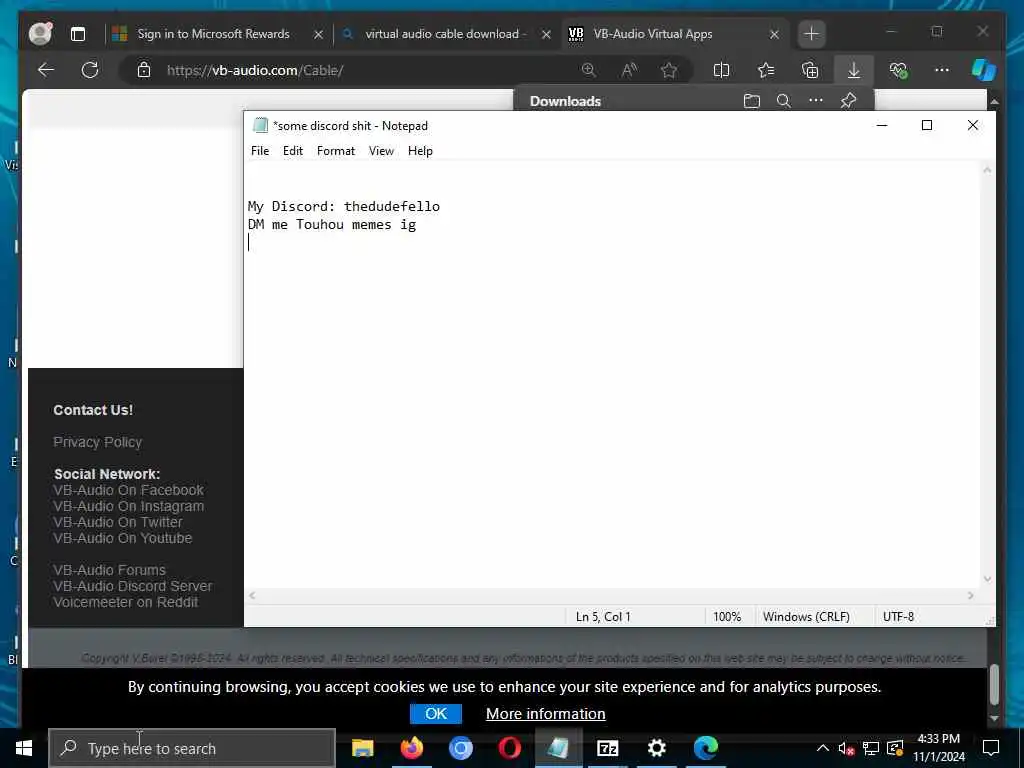The height and width of the screenshot is (768, 1024).
Task: Open a new Edge tab
Action: (812, 34)
